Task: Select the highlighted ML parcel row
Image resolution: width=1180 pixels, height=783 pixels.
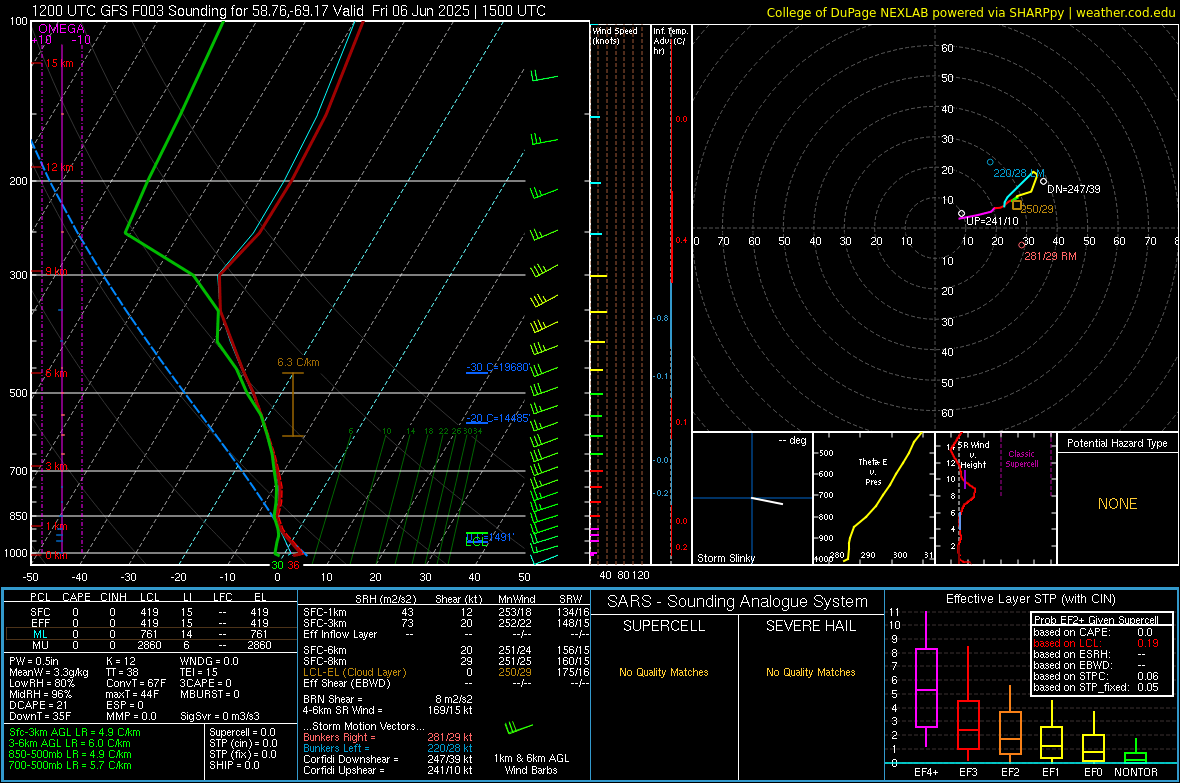Action: 150,634
